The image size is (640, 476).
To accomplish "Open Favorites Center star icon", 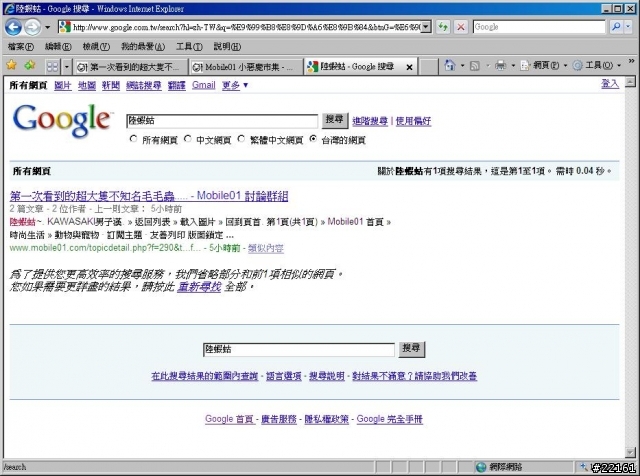I will (x=11, y=65).
